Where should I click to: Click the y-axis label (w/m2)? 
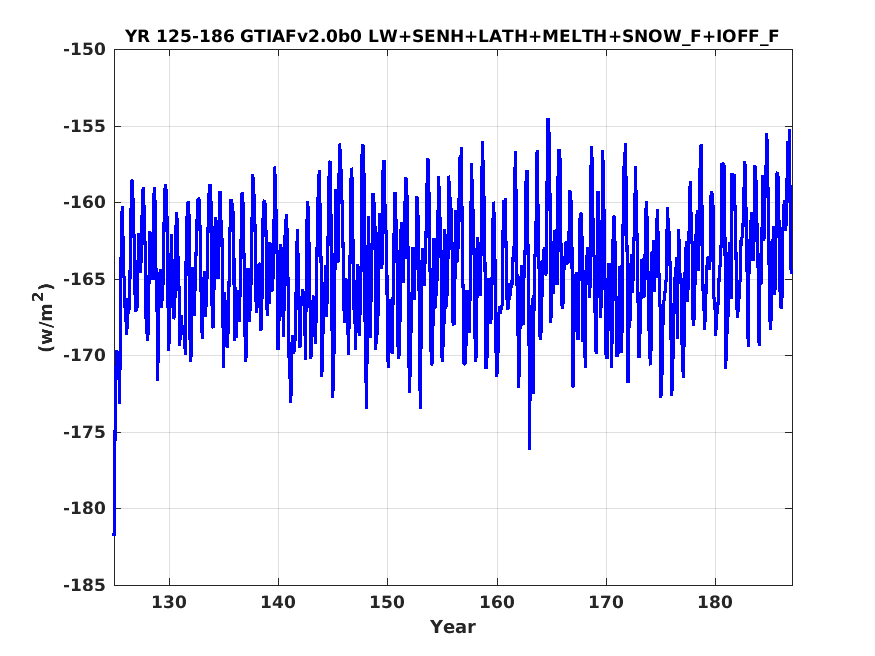click(x=45, y=317)
